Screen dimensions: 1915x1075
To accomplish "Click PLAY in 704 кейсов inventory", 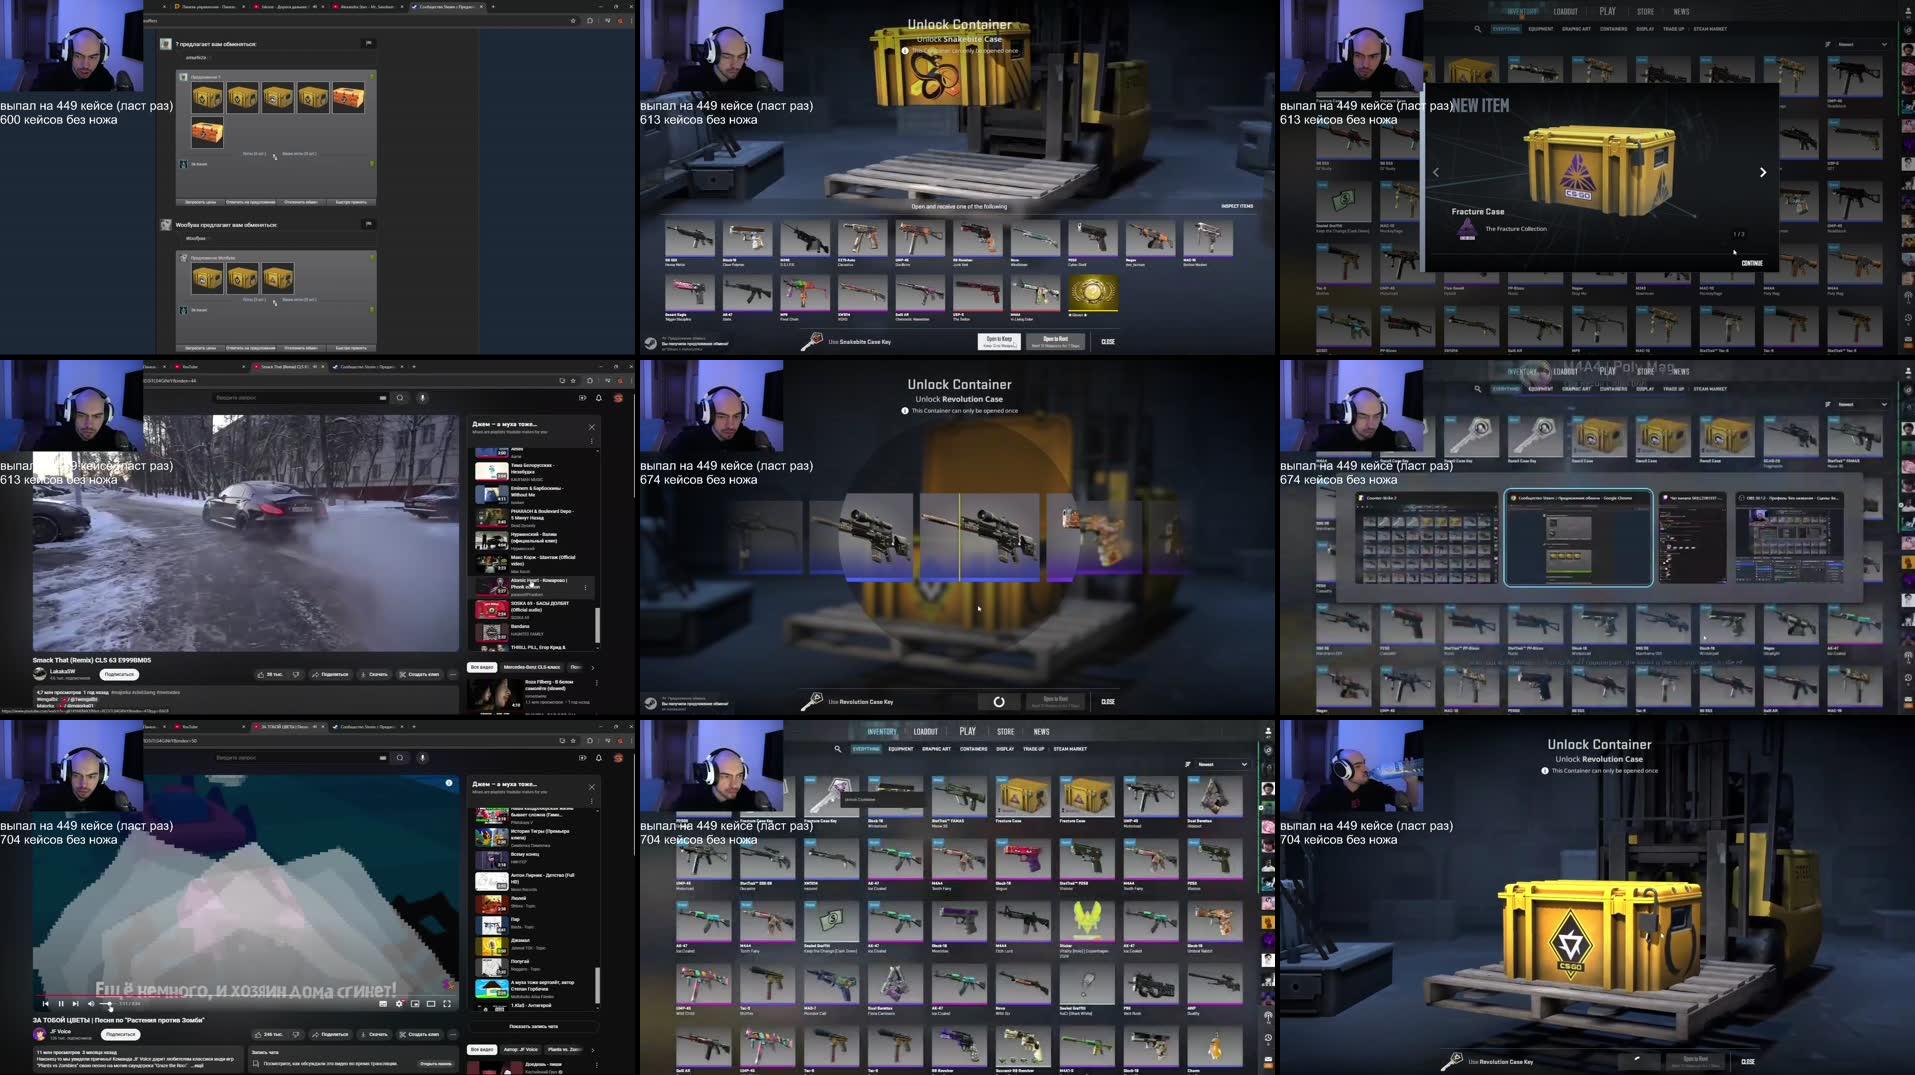I will tap(967, 731).
